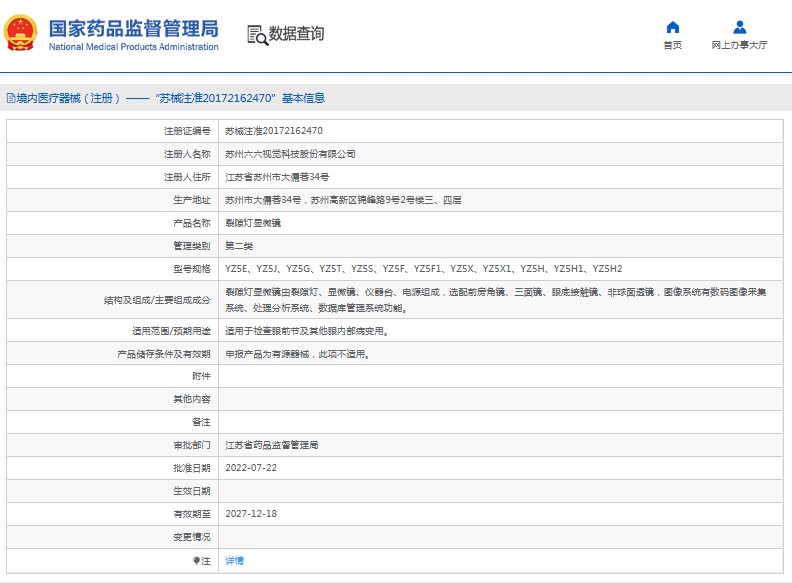This screenshot has width=792, height=583.
Task: Select the approval date 2022-07-22
Action: click(250, 468)
